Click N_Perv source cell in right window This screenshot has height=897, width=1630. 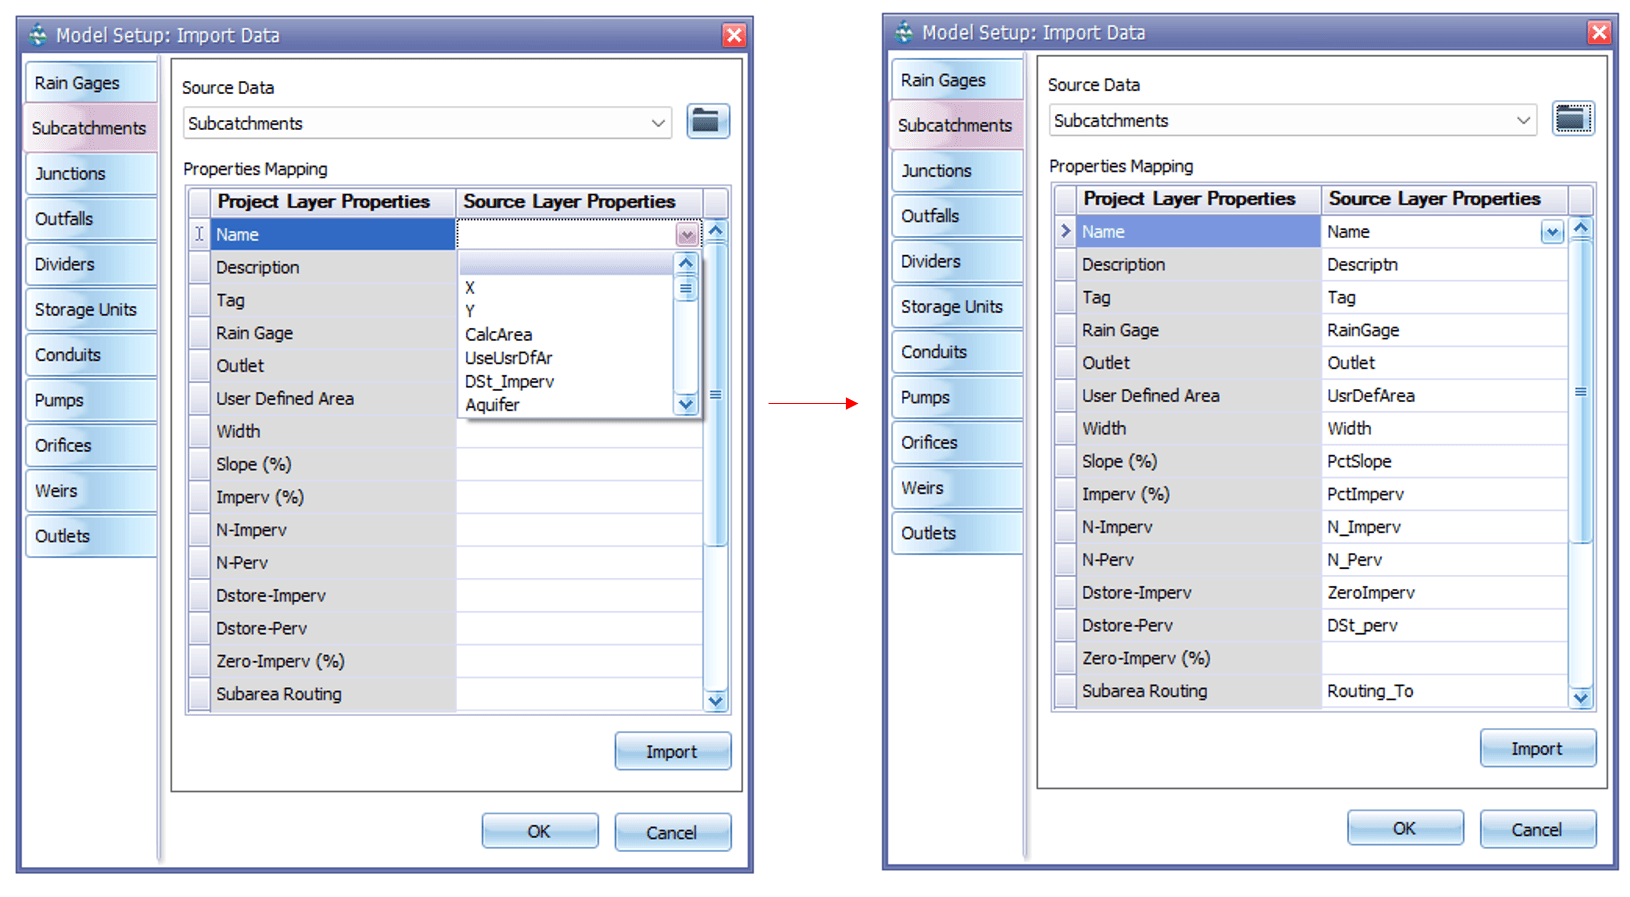[1444, 560]
